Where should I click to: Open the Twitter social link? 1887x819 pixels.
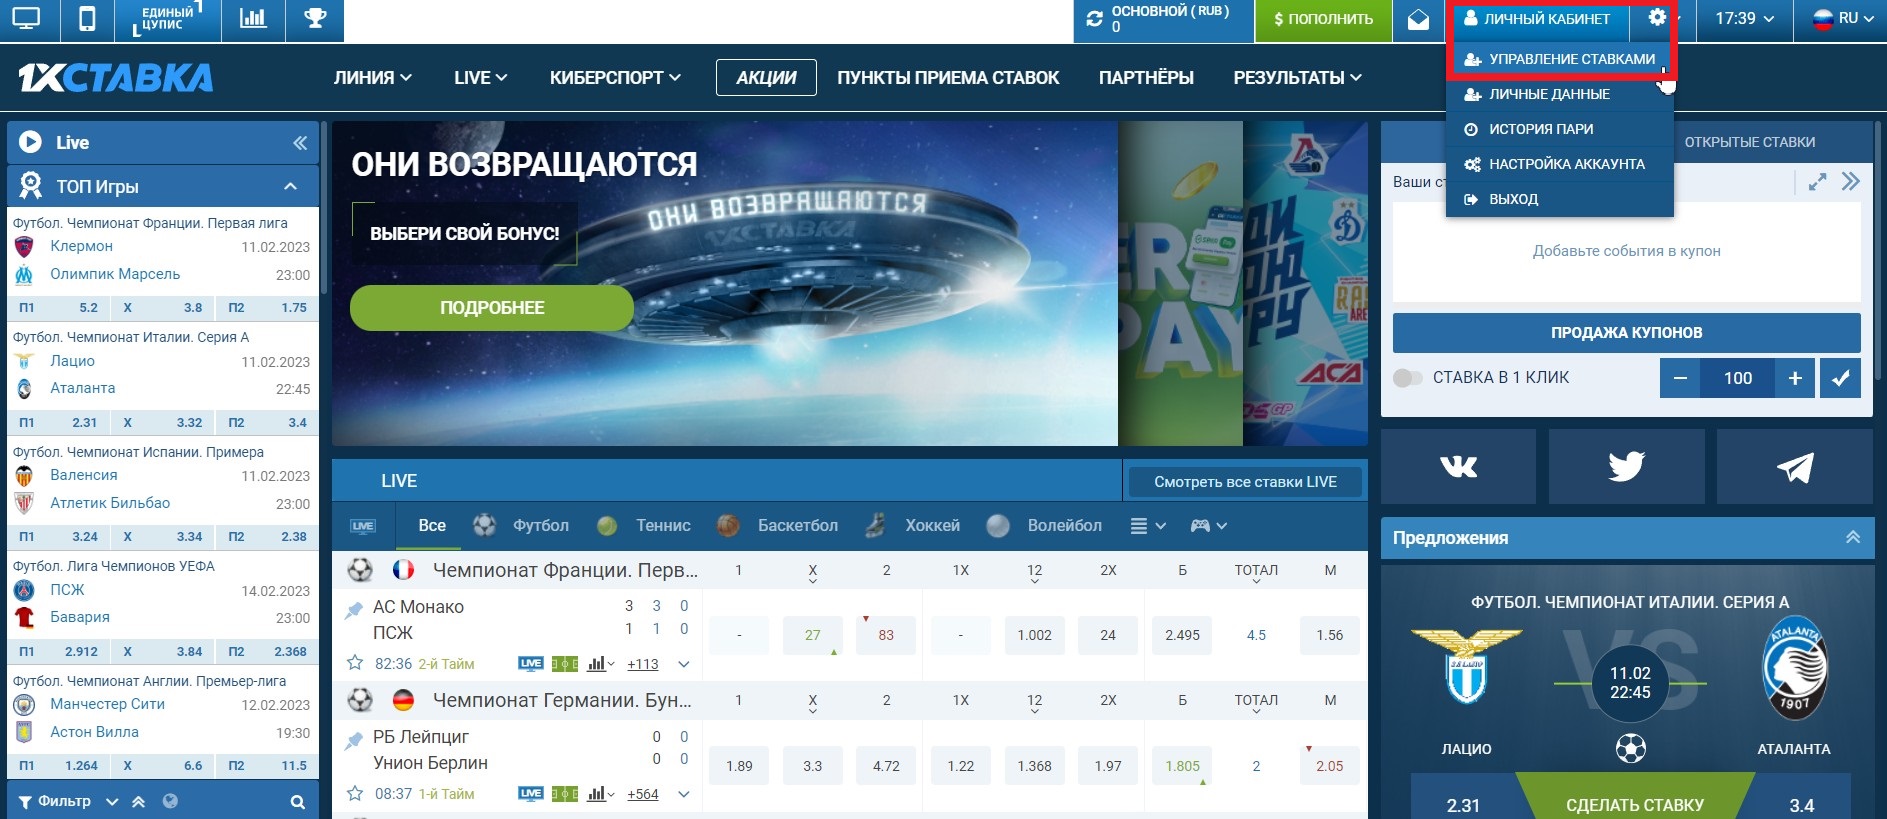pos(1626,466)
